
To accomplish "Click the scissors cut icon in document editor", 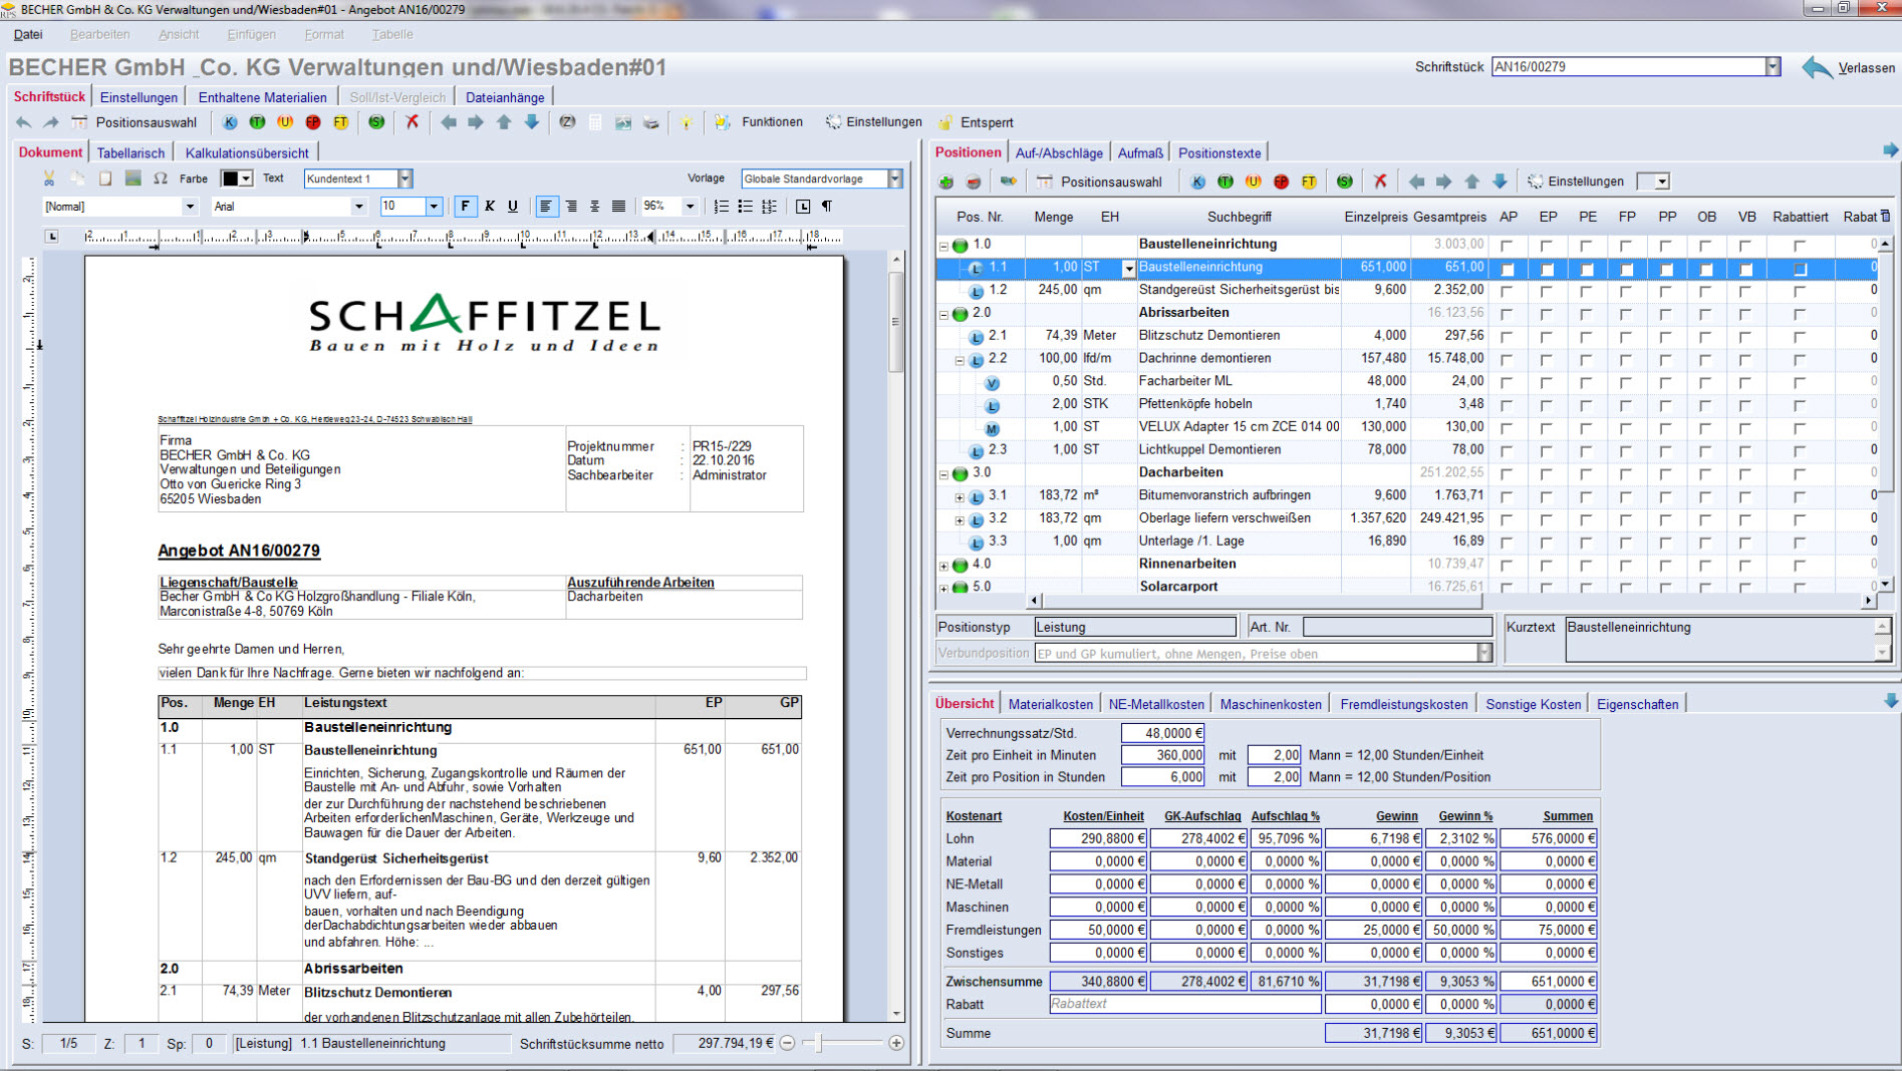I will tap(49, 178).
